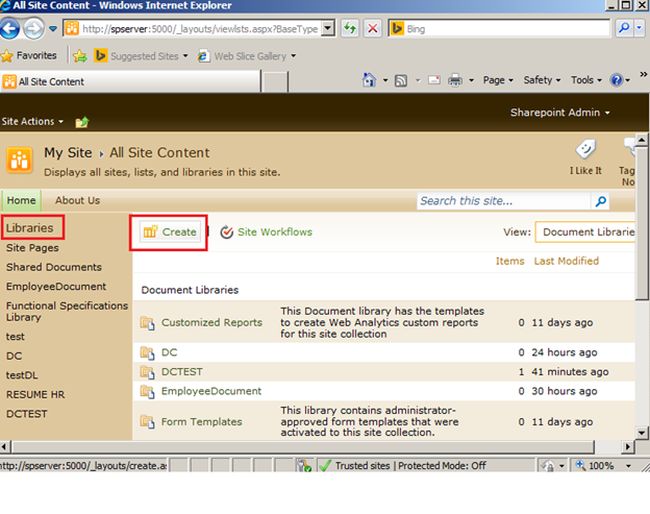650x514 pixels.
Task: Open the search provider dropdown arrow
Action: click(639, 29)
